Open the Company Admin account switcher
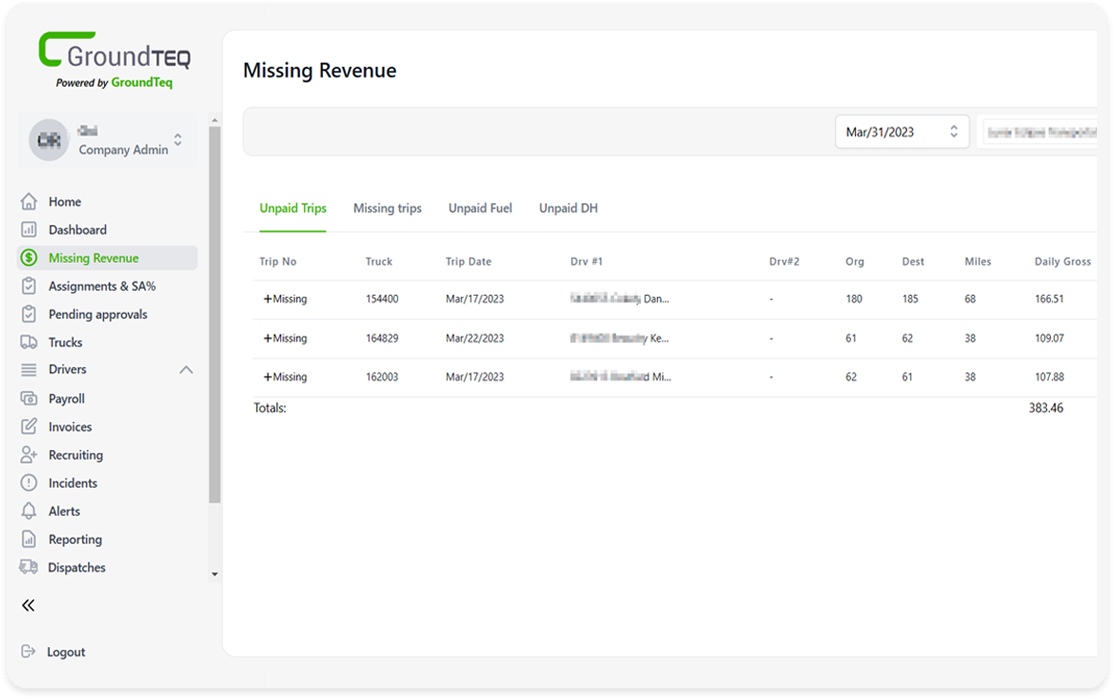Image resolution: width=1115 pixels, height=700 pixels. click(x=178, y=141)
